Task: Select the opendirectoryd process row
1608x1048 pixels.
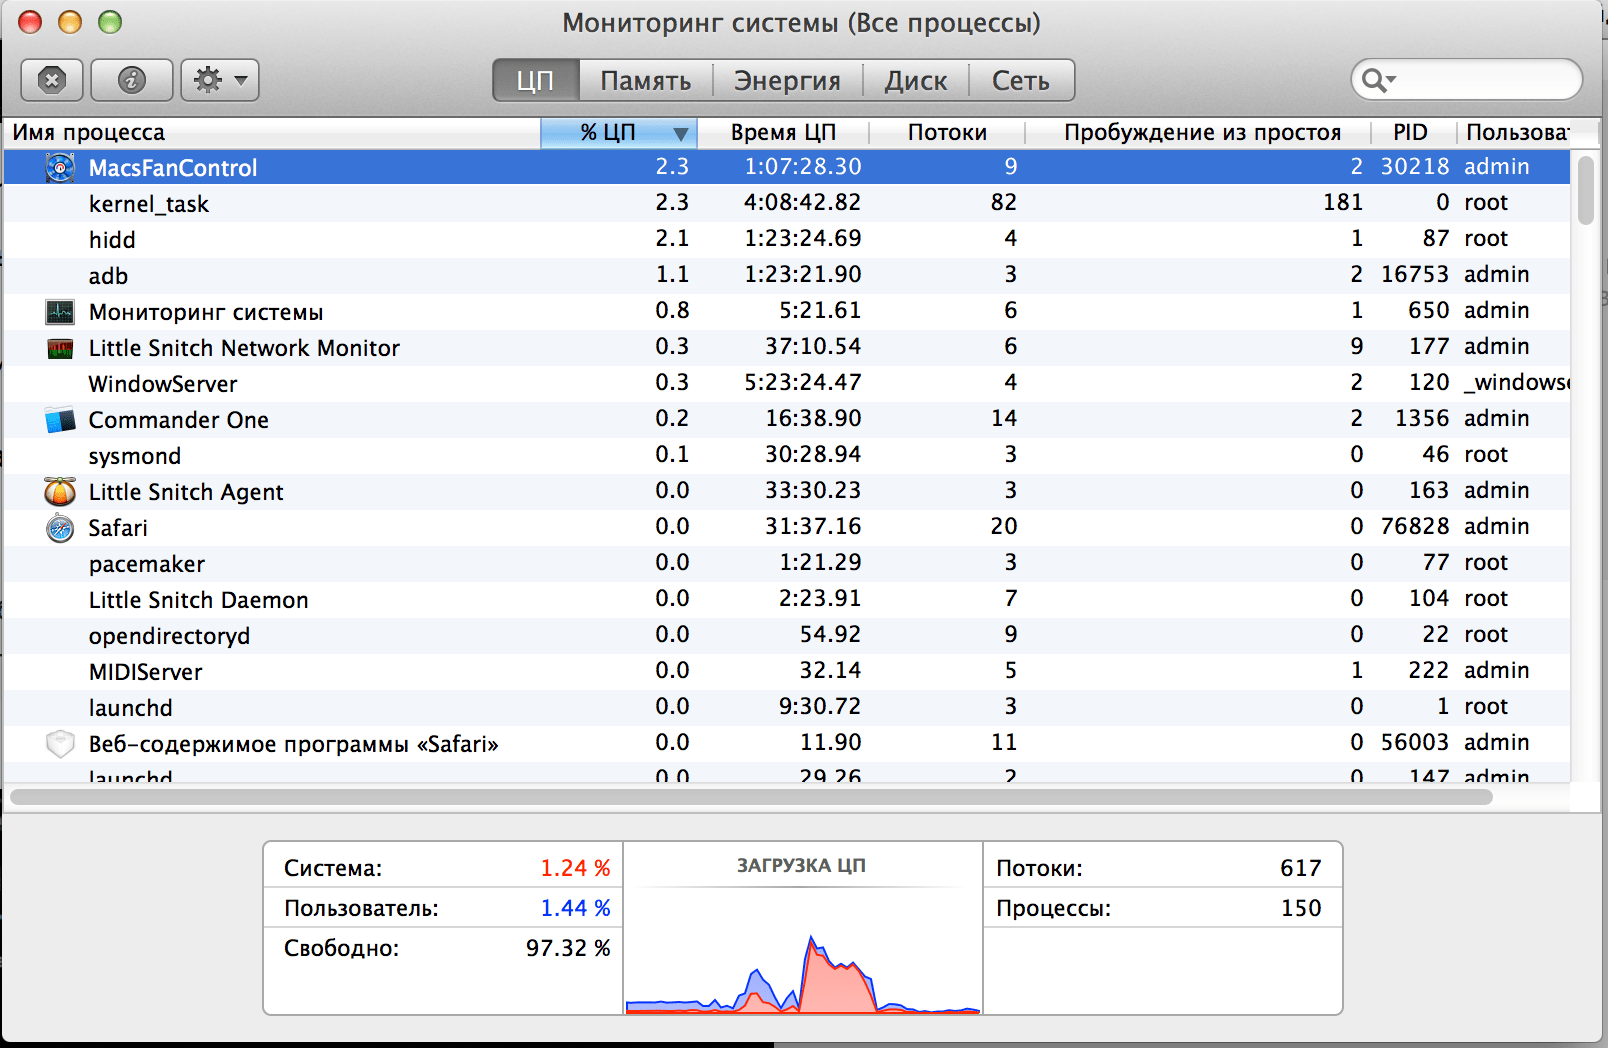Action: (787, 635)
